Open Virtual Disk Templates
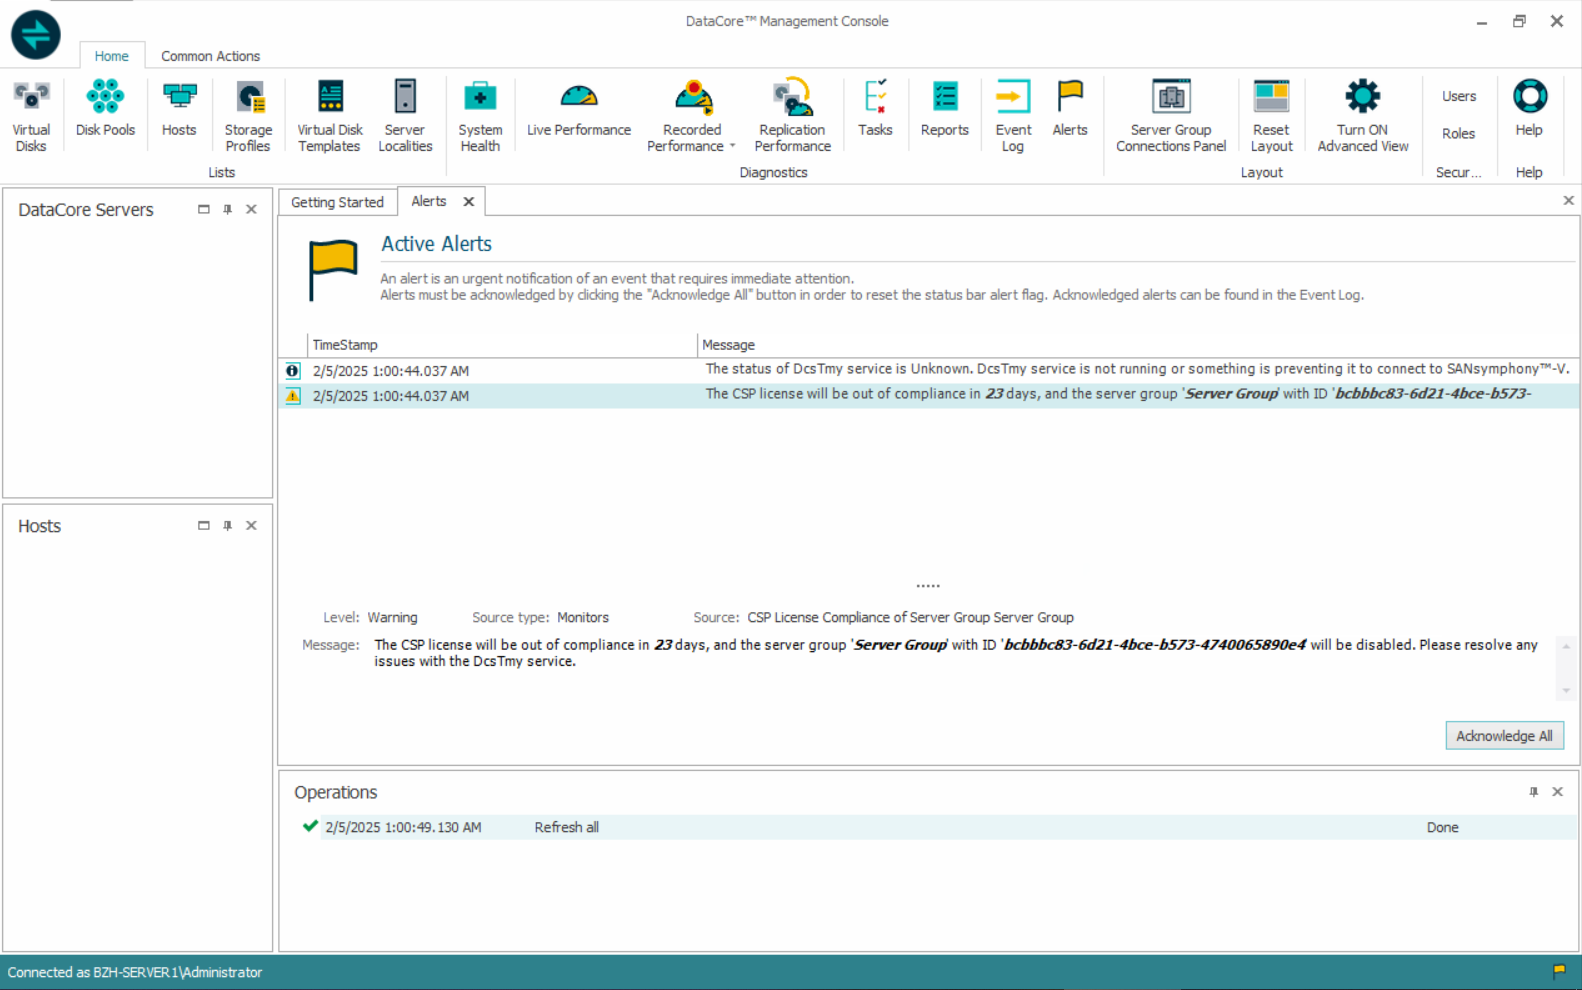This screenshot has height=990, width=1582. [330, 115]
